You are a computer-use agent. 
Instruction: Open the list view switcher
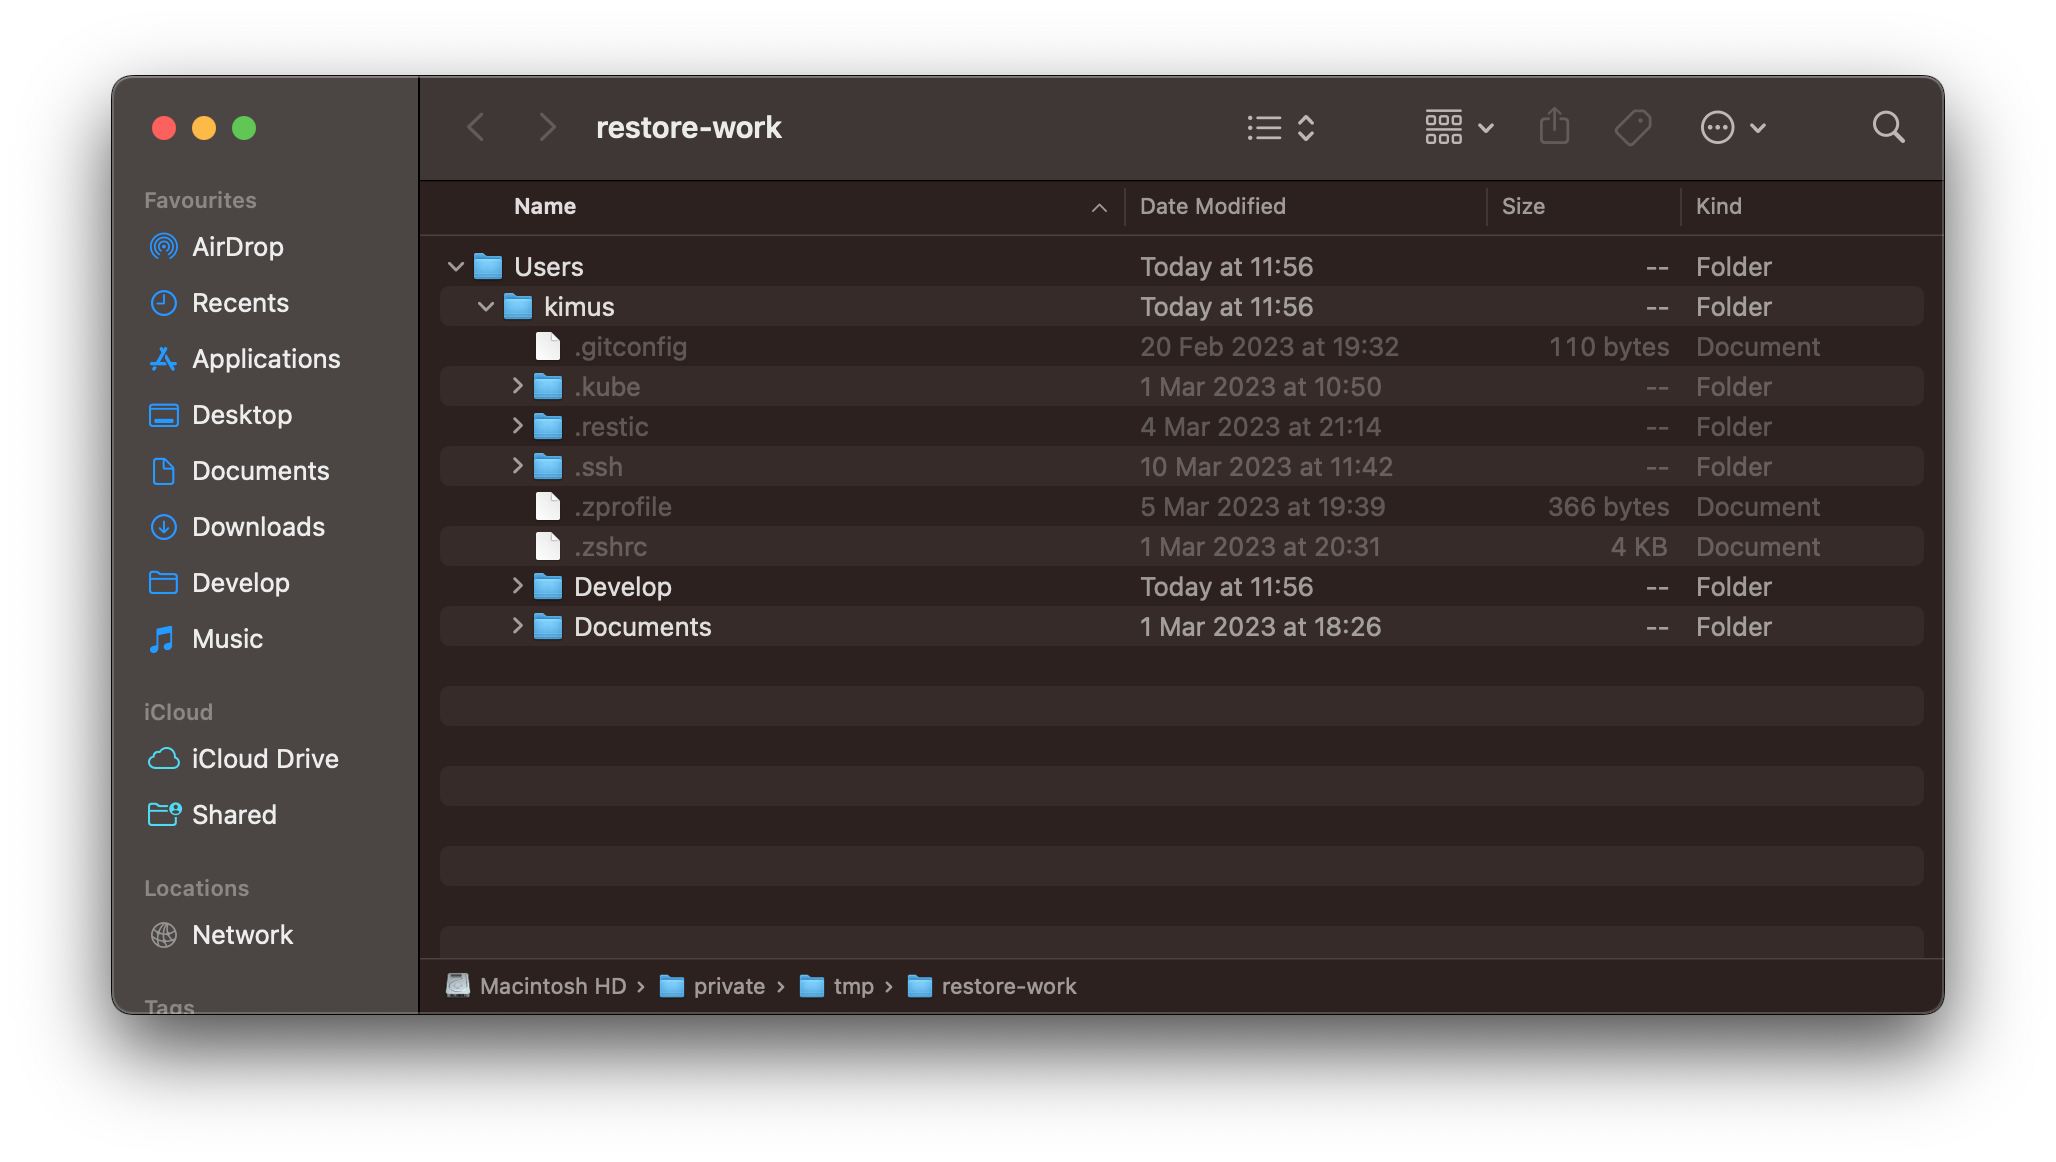pos(1281,127)
